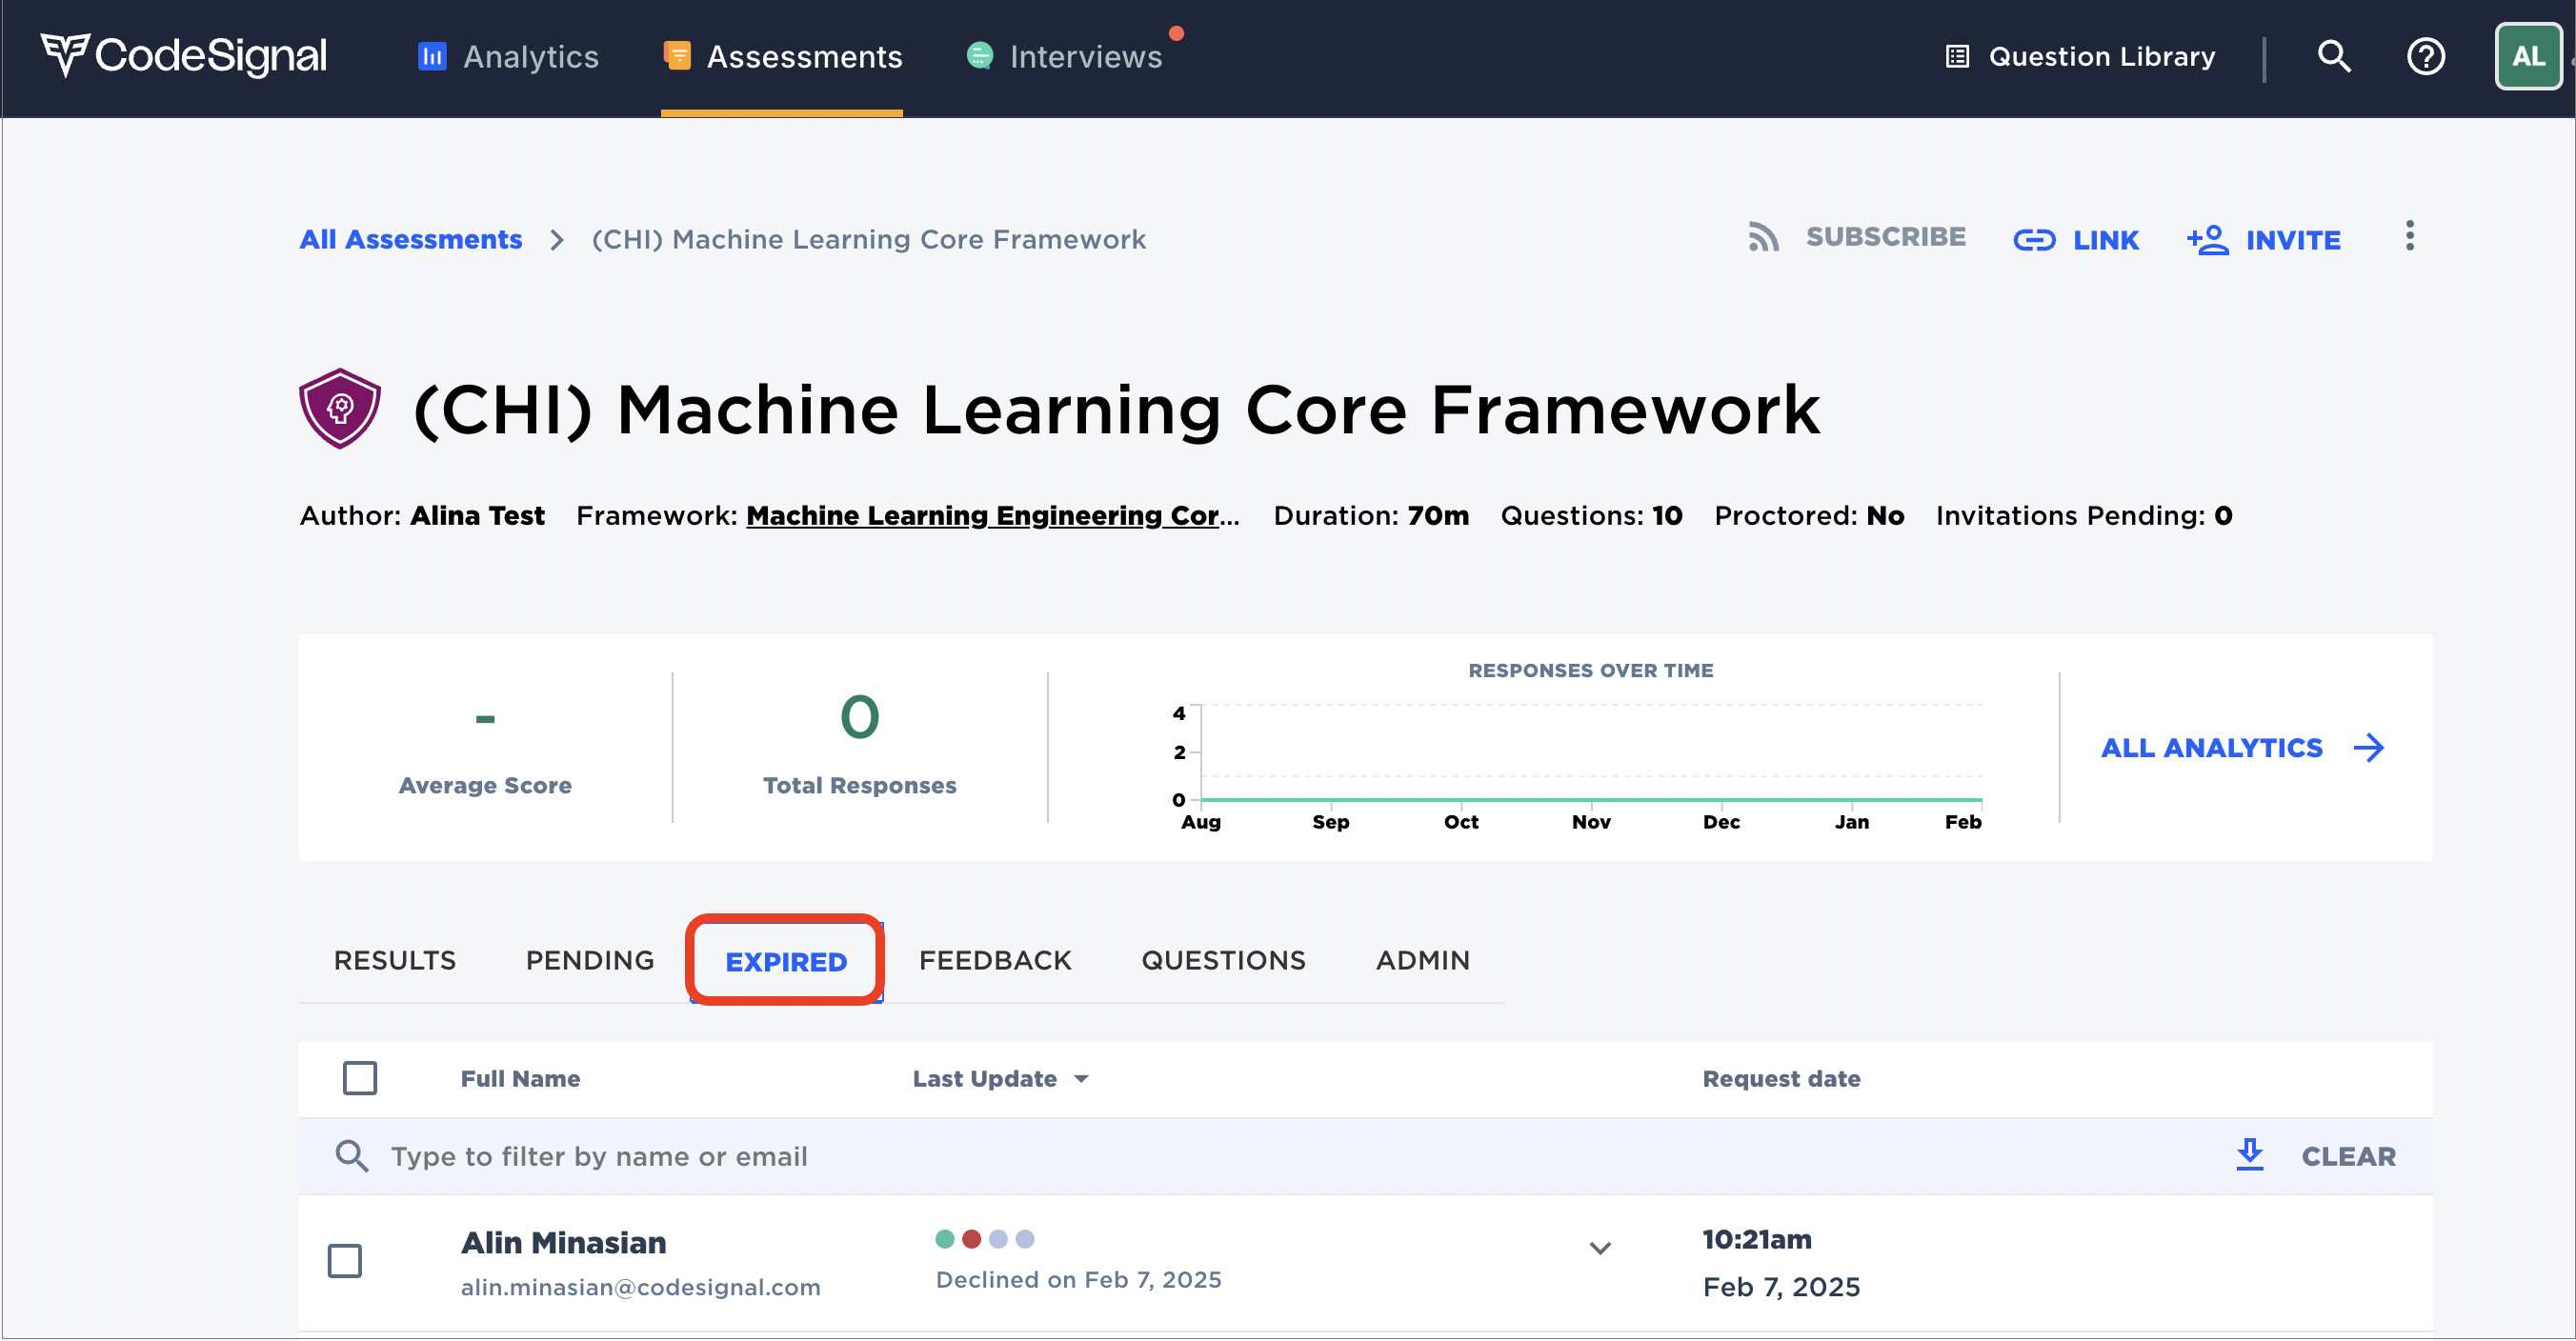The height and width of the screenshot is (1341, 2576).
Task: Open the Feedback tab
Action: [x=995, y=960]
